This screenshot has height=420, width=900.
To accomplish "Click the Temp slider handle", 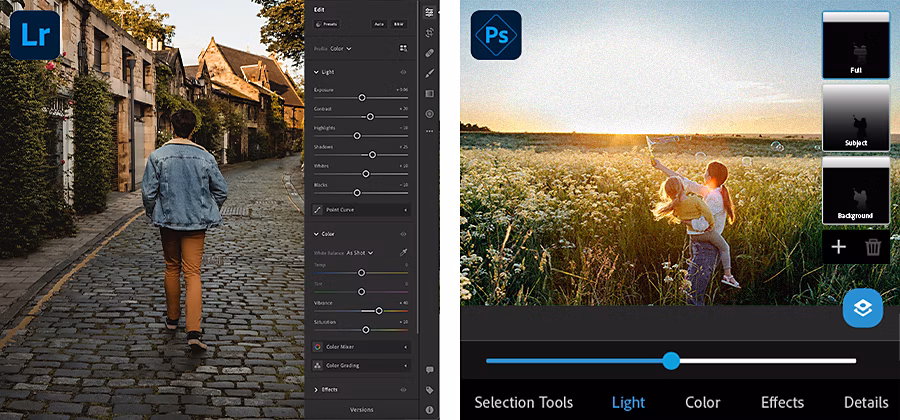I will (362, 273).
